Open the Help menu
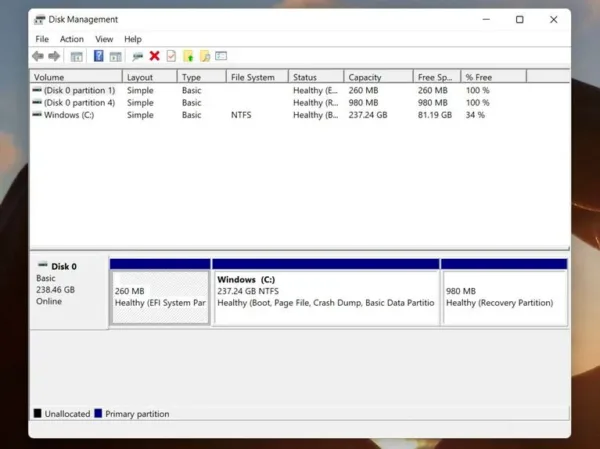600x449 pixels. (x=133, y=39)
